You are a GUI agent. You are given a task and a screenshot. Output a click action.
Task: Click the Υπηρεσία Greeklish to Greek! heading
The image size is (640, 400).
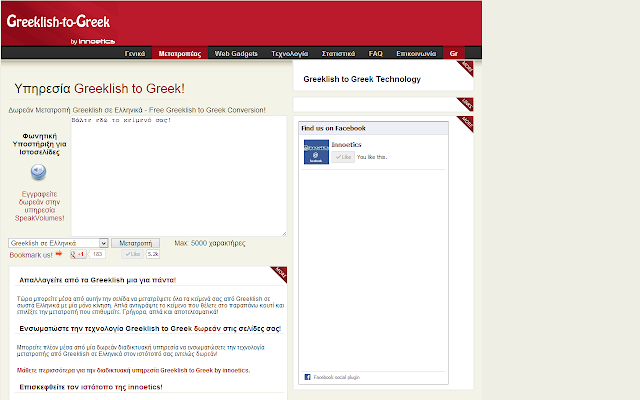(100, 89)
